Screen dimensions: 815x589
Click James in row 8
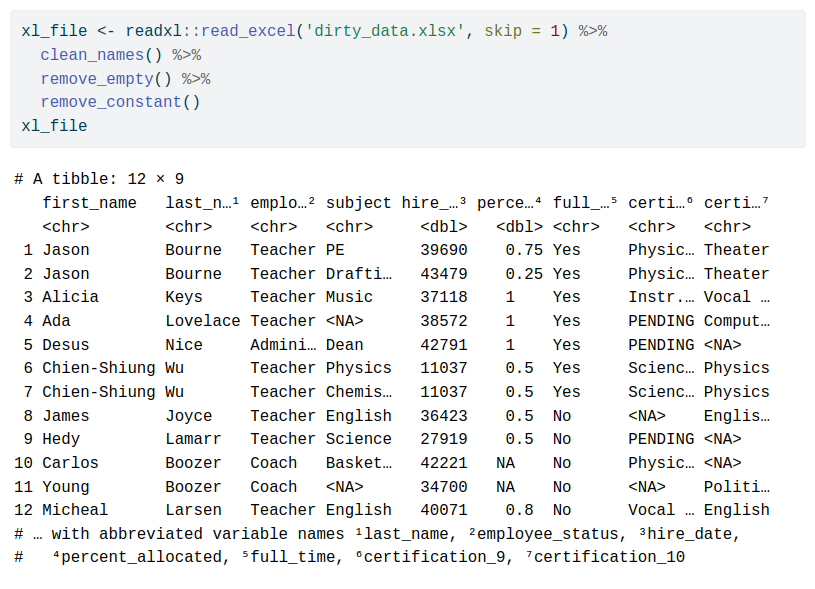65,416
